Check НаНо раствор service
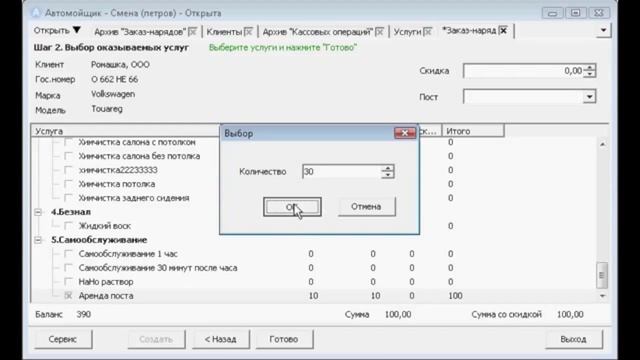 click(x=69, y=282)
